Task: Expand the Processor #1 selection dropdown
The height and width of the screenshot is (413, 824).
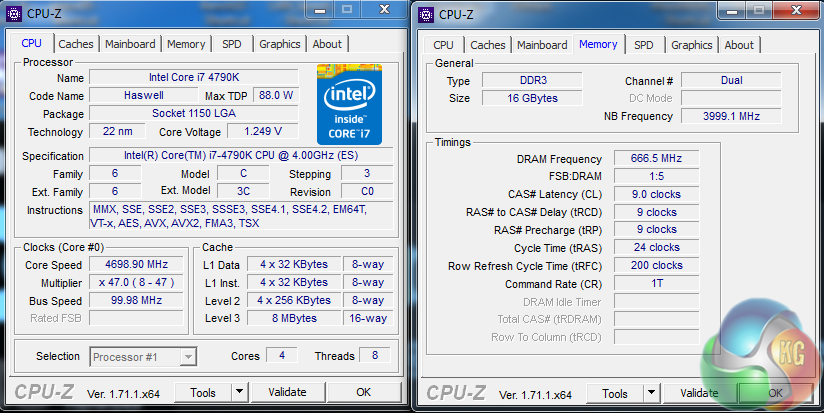Action: pos(188,357)
